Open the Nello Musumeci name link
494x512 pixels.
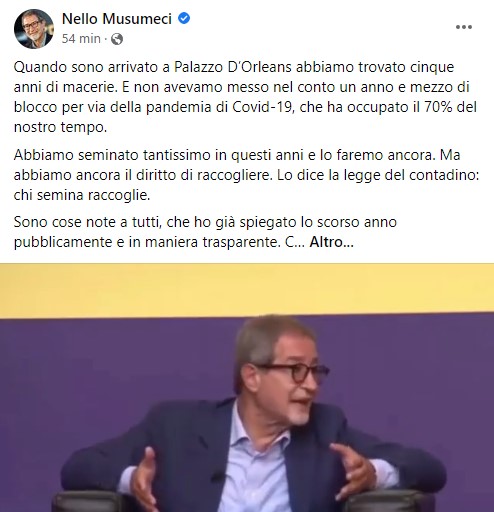click(117, 19)
